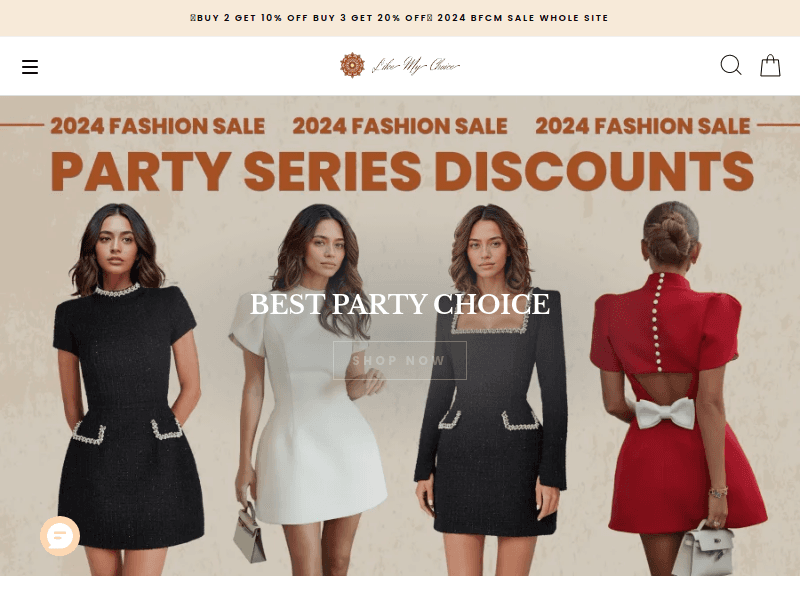800x600 pixels.
Task: Click the PARTY SERIES DISCOUNTS banner title
Action: click(402, 171)
